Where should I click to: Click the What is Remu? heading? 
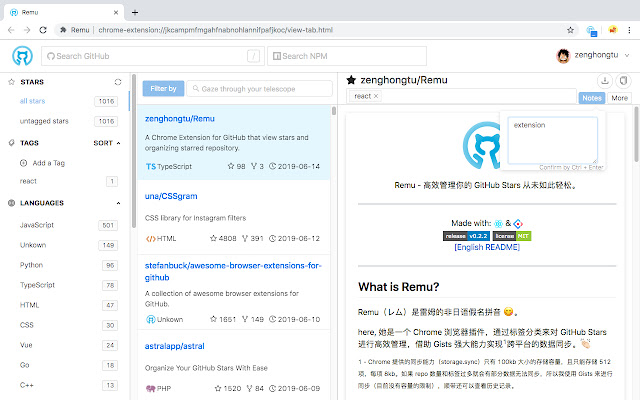coord(399,287)
